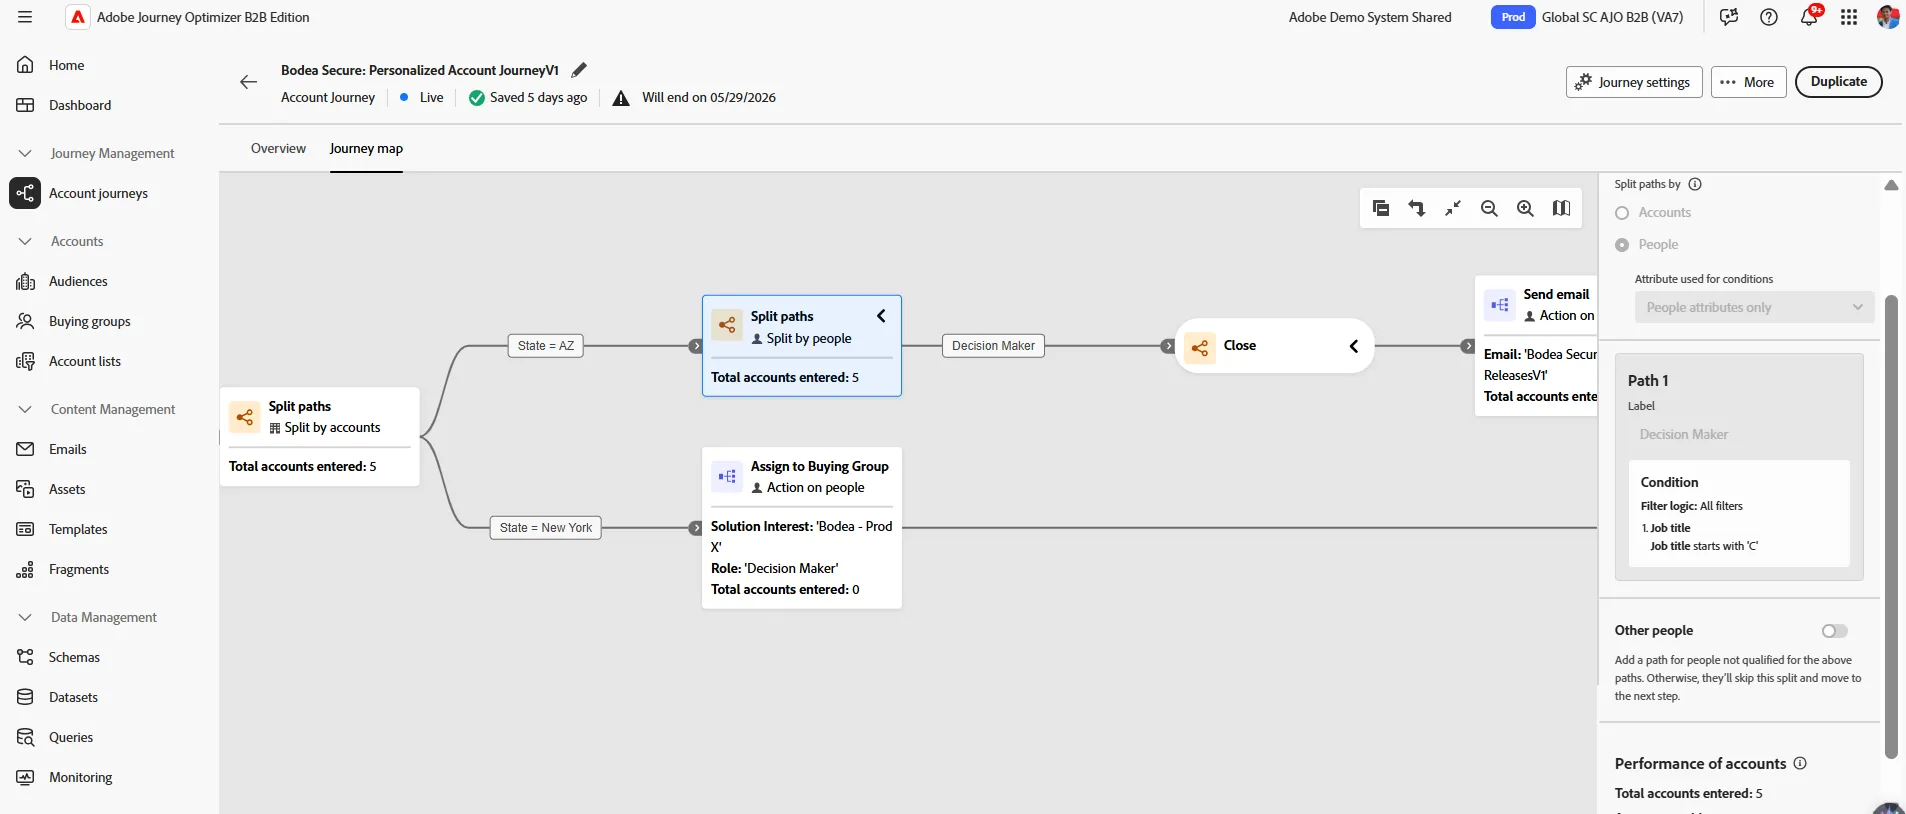
Task: Toggle the minimap view icon
Action: 1561,208
